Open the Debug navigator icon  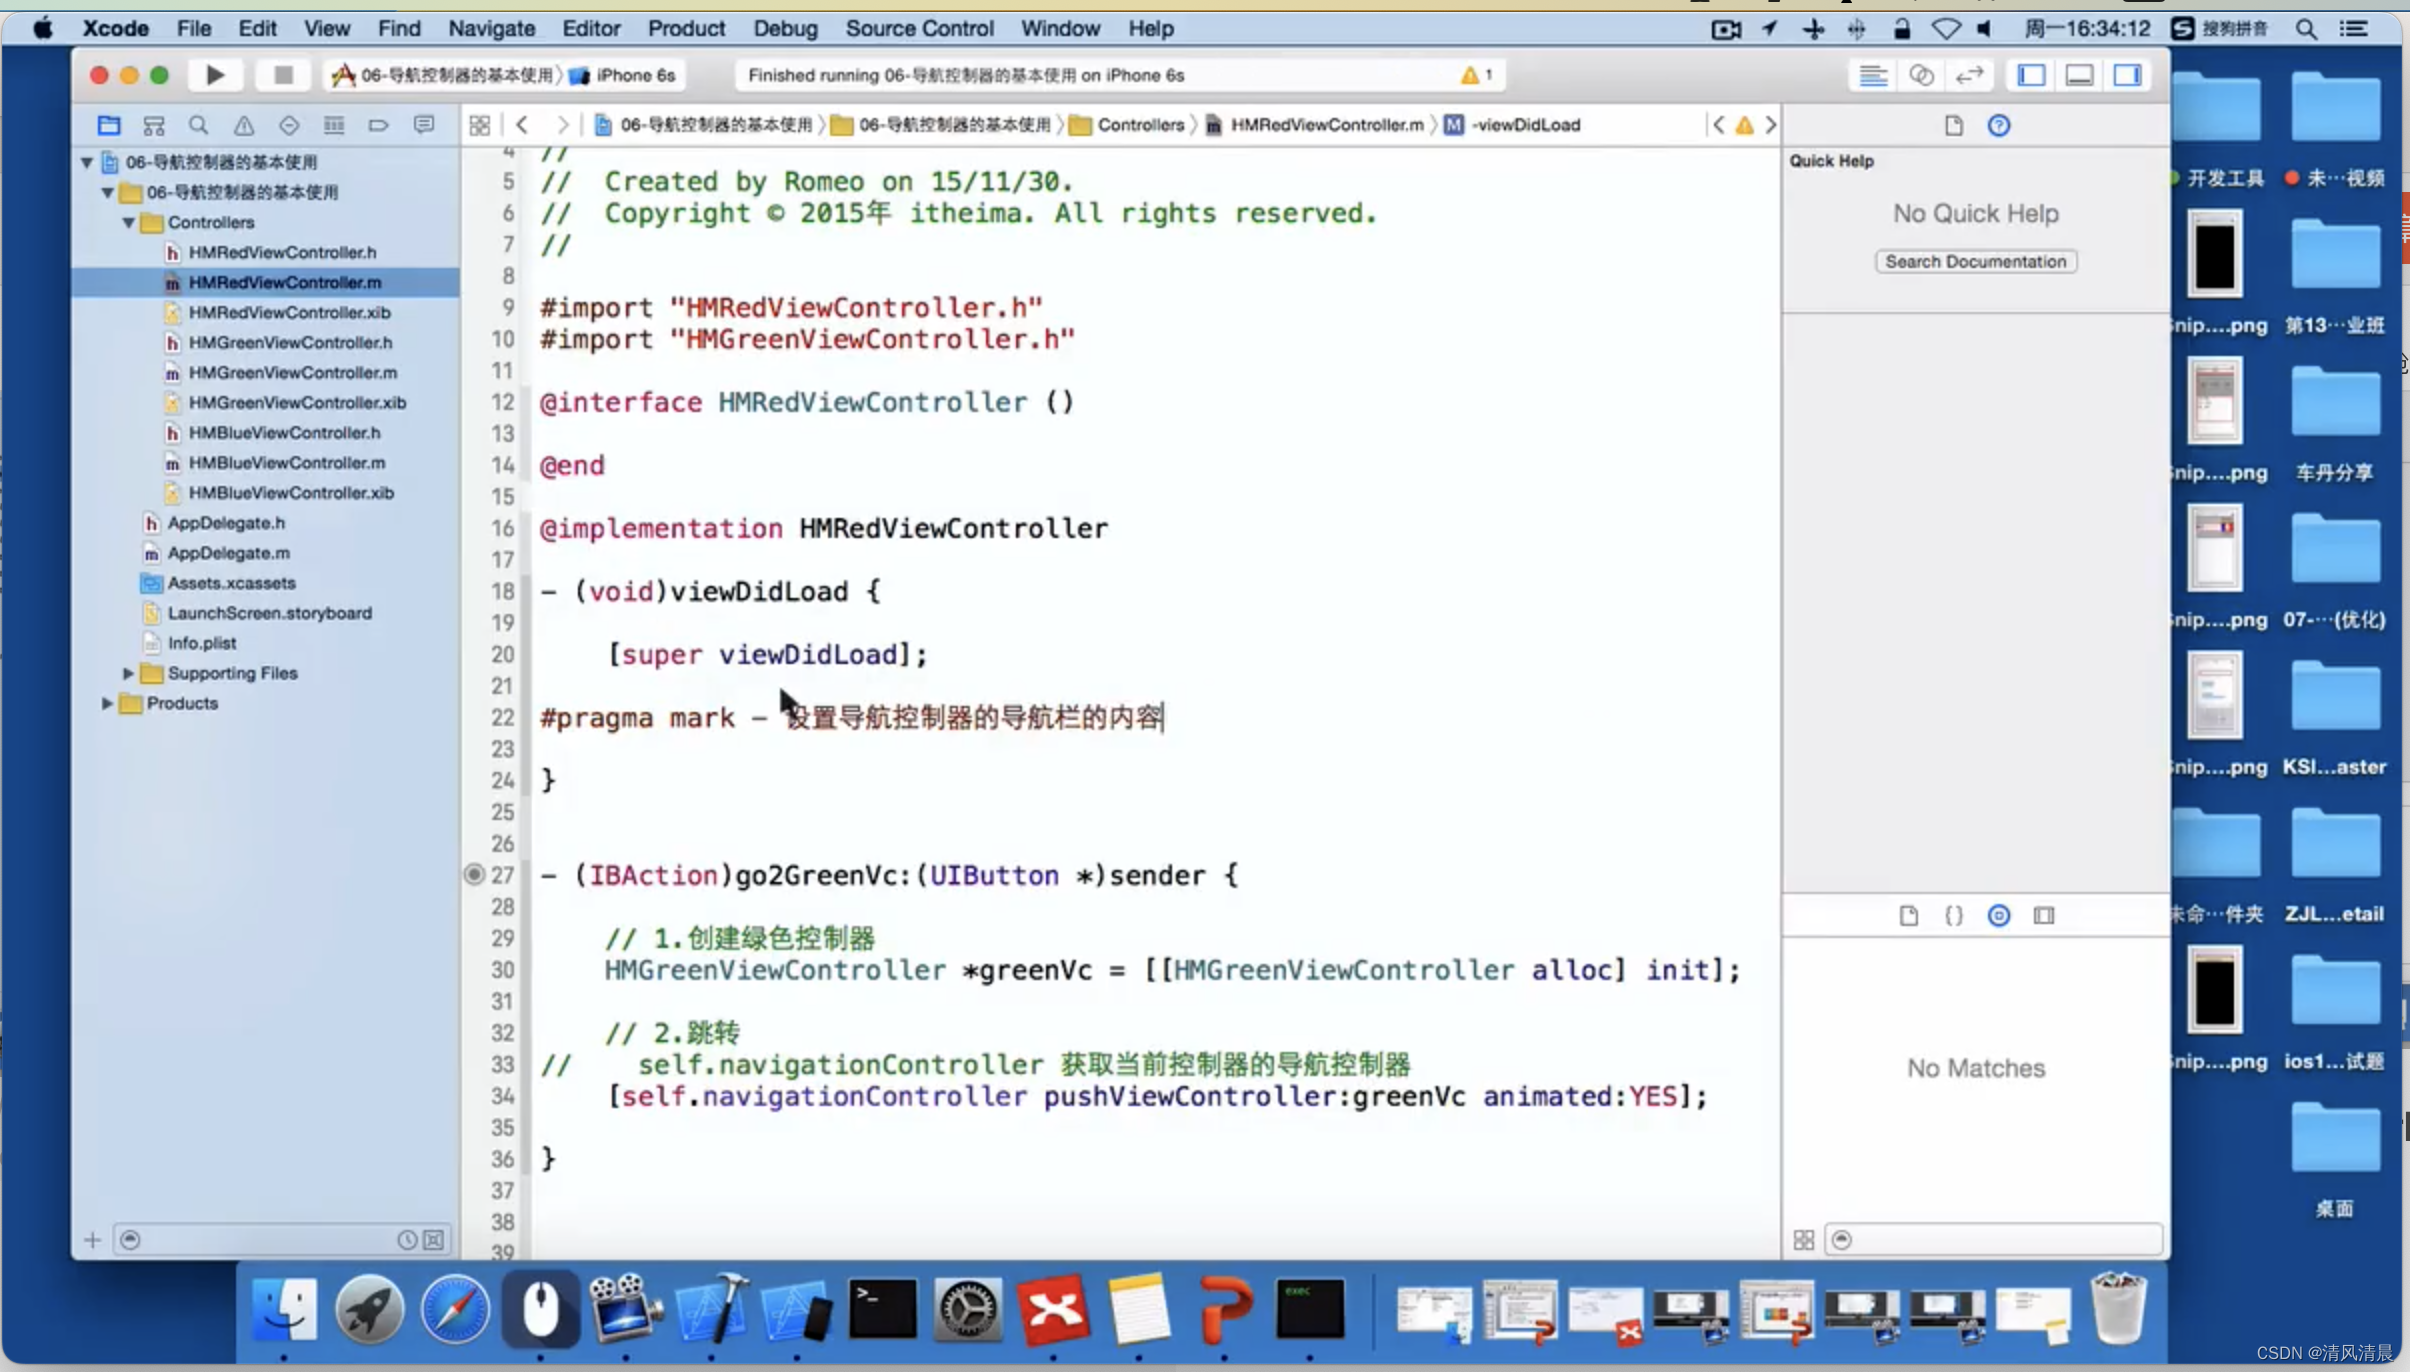(x=334, y=125)
